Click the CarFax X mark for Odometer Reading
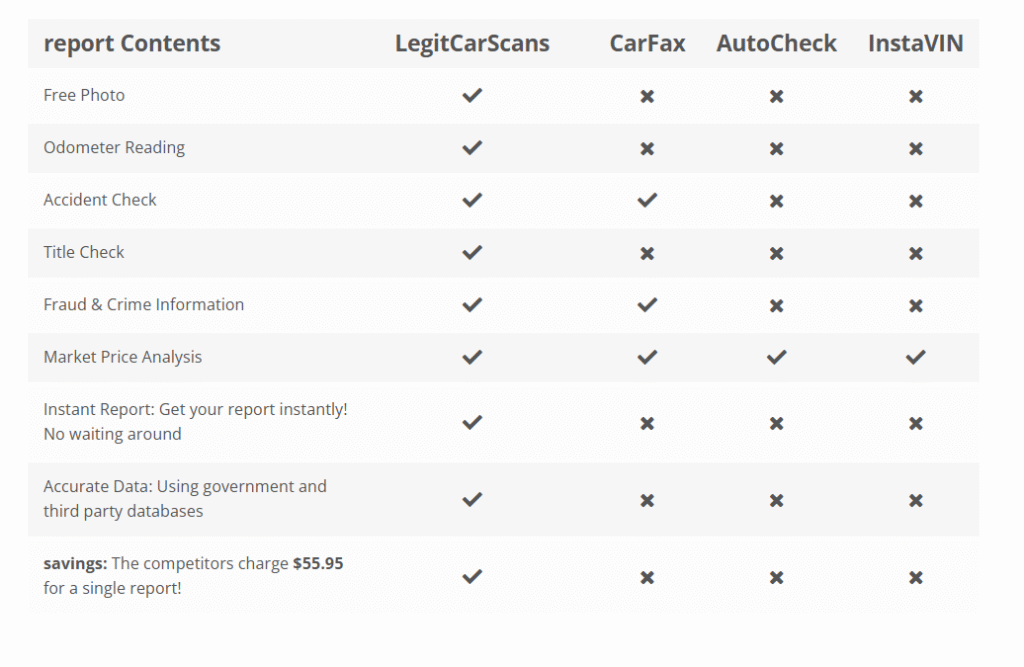This screenshot has width=1024, height=667. pyautogui.click(x=647, y=149)
